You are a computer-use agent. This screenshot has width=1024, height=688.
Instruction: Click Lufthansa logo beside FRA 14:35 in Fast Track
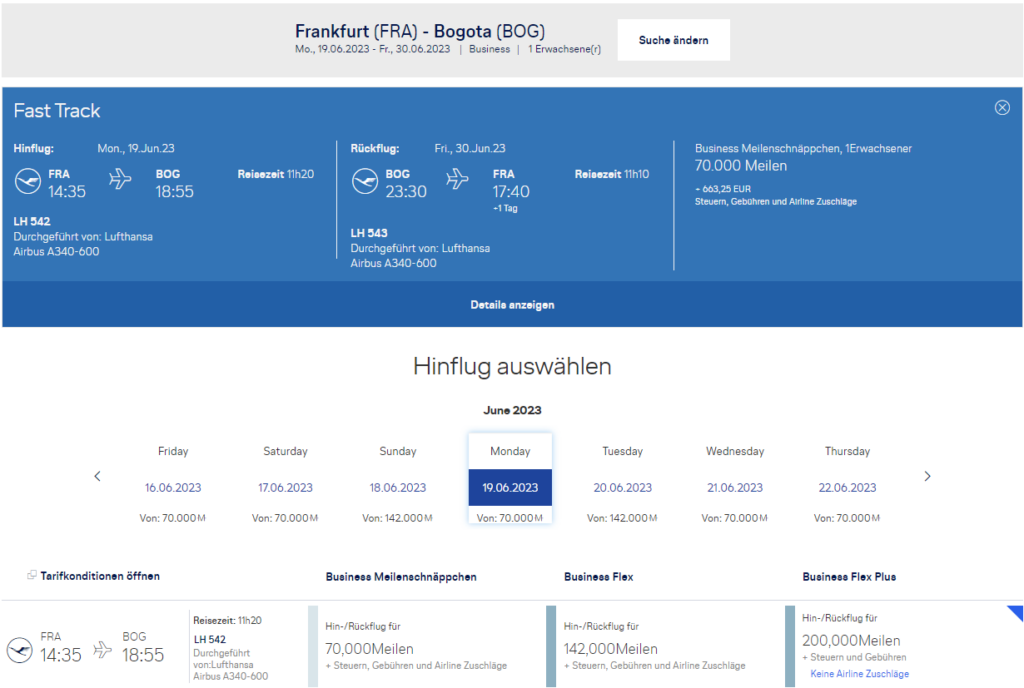coord(27,181)
